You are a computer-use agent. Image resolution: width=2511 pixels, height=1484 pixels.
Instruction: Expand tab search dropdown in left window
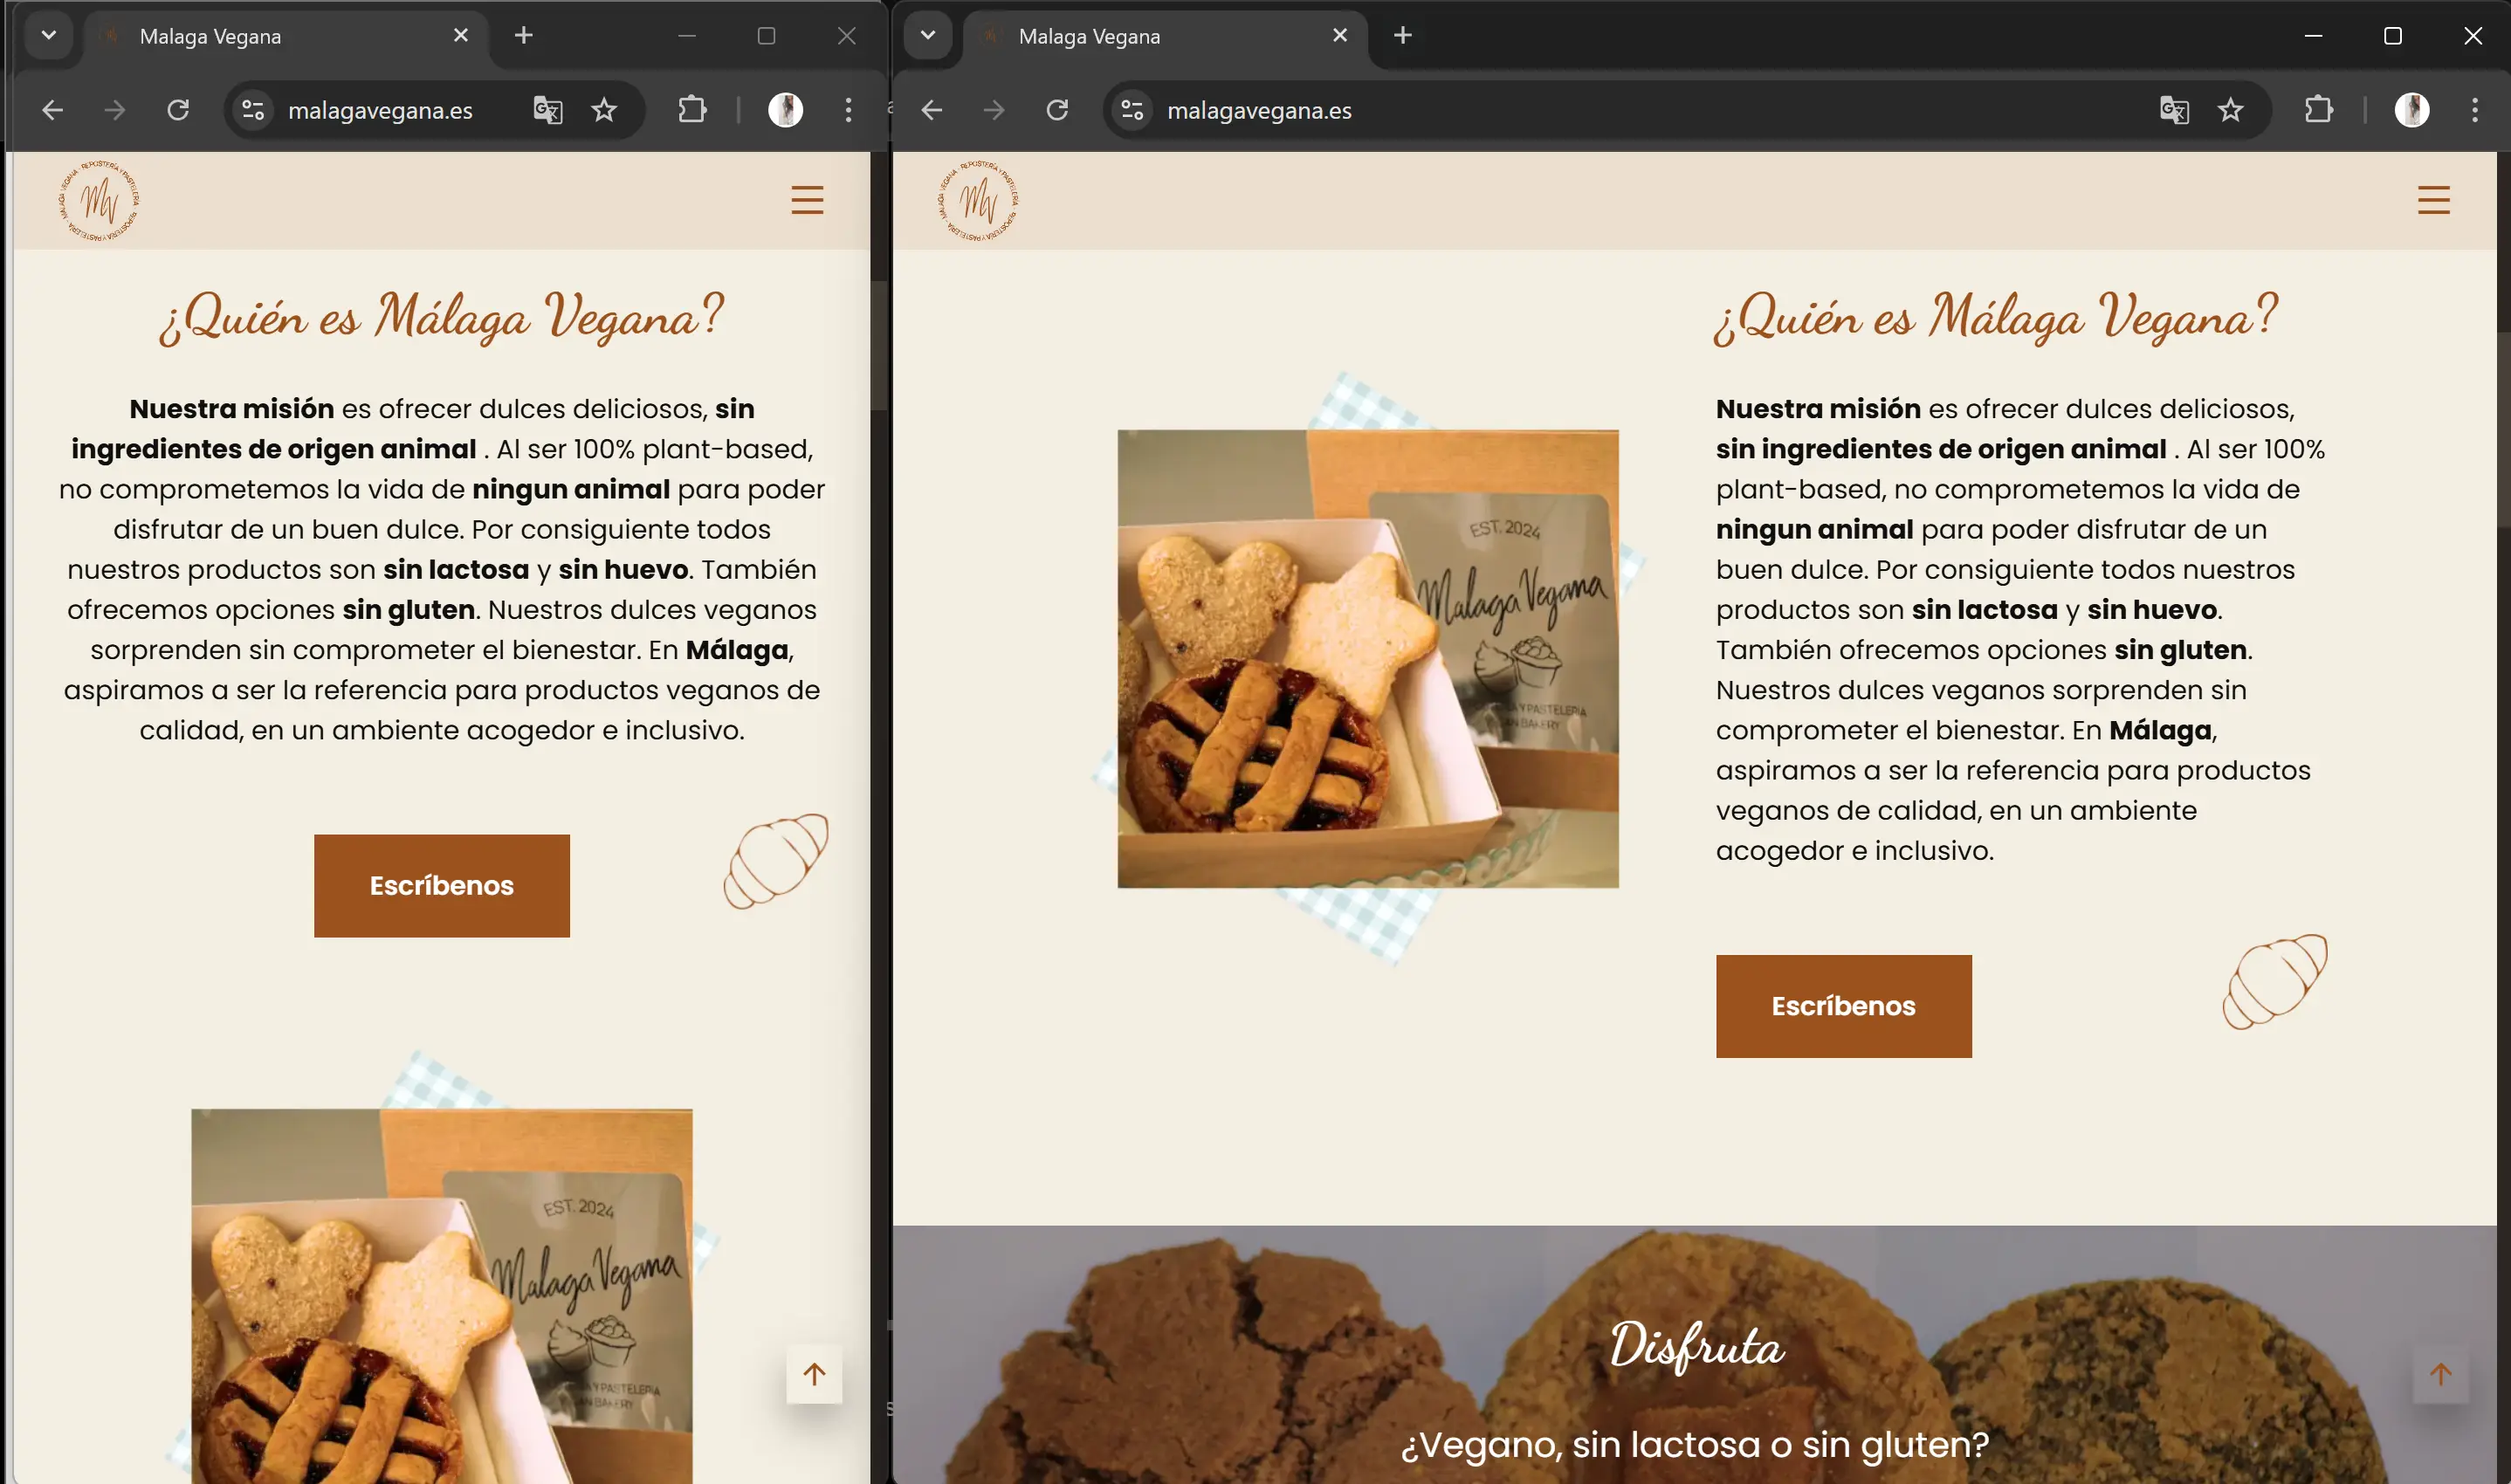coord(48,36)
